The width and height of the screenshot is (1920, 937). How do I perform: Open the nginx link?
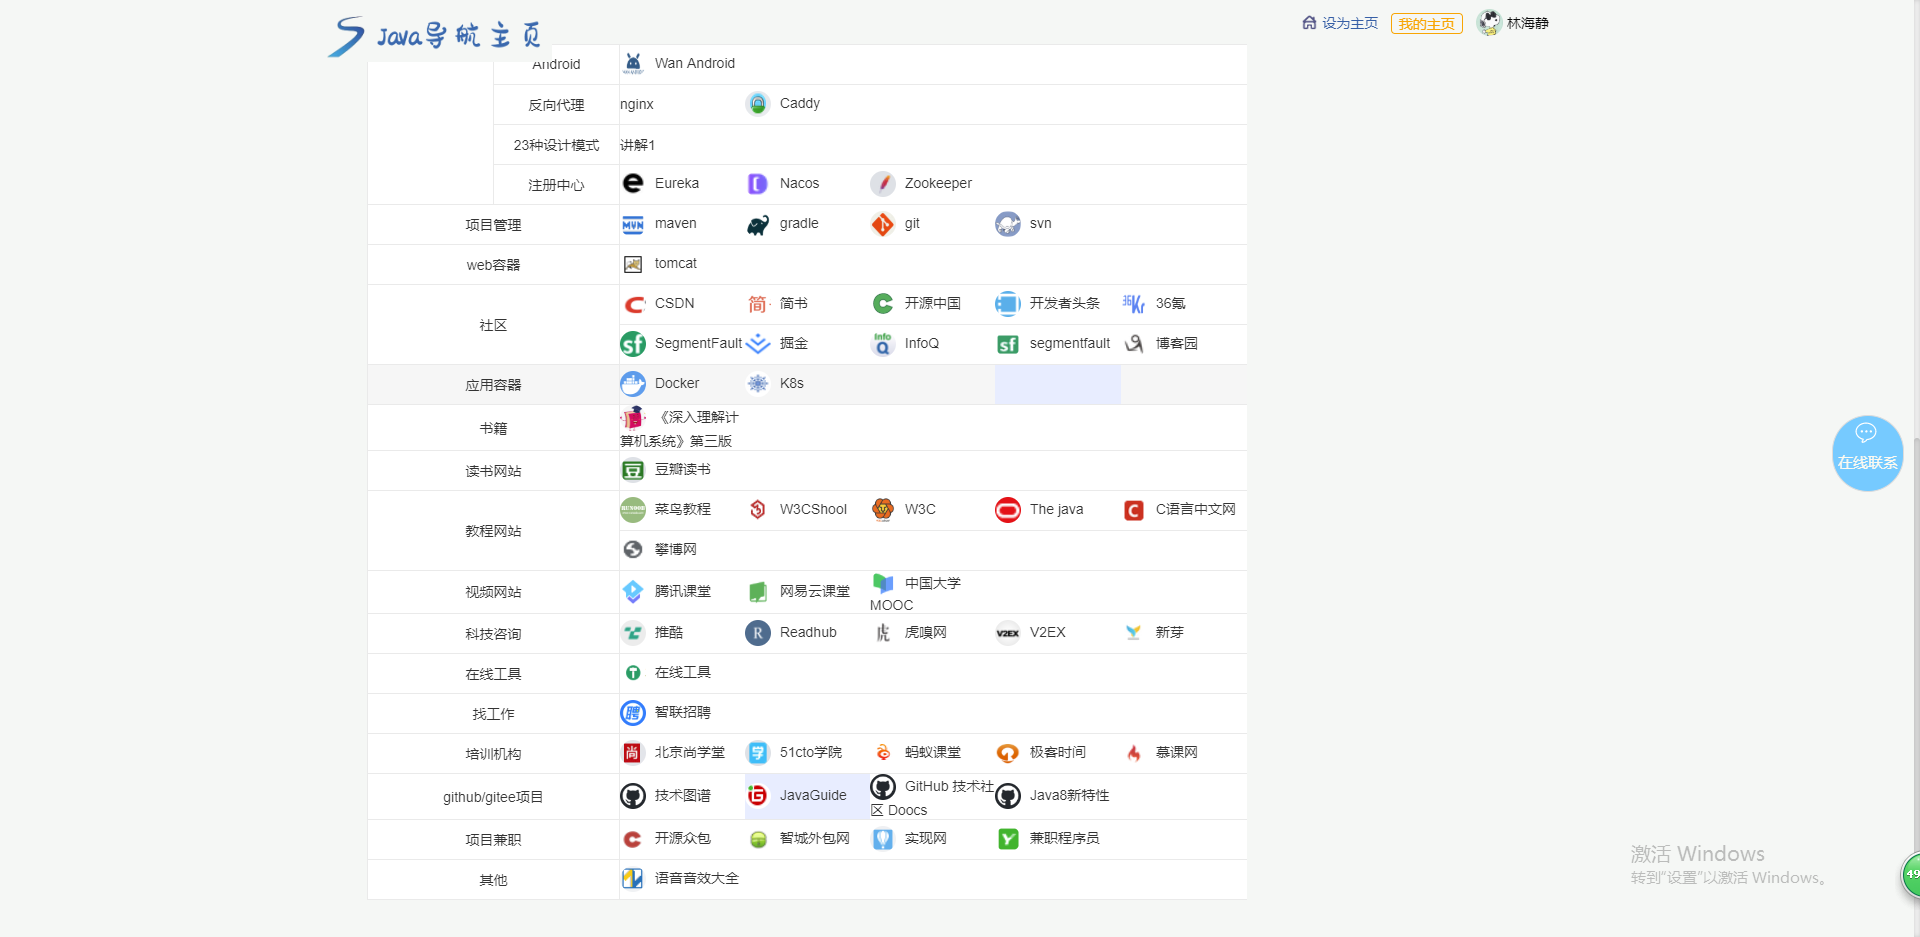pos(637,104)
